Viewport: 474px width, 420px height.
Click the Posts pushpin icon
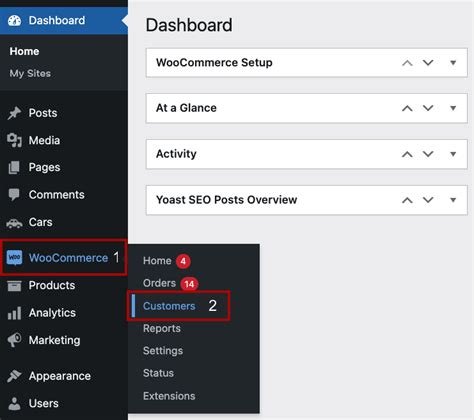pos(14,113)
